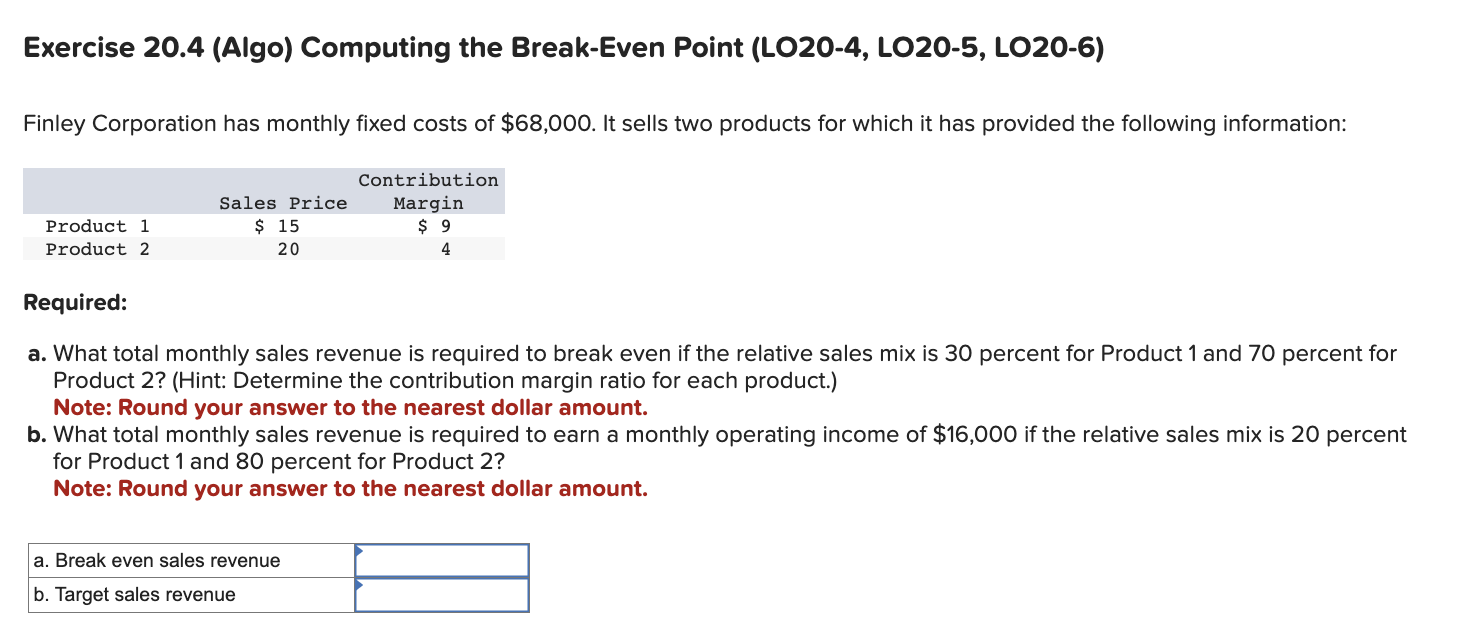Click the blue triangle marker on the break-even answer box
Viewport: 1468px width, 630px height.
tap(360, 551)
